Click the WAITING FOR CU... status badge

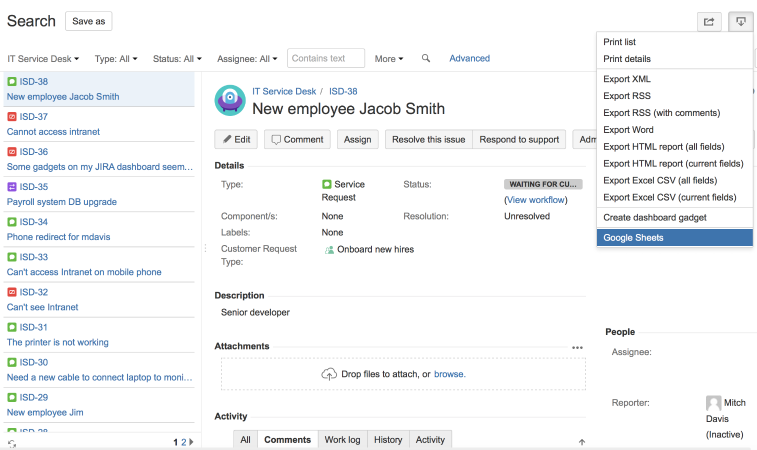(x=543, y=184)
